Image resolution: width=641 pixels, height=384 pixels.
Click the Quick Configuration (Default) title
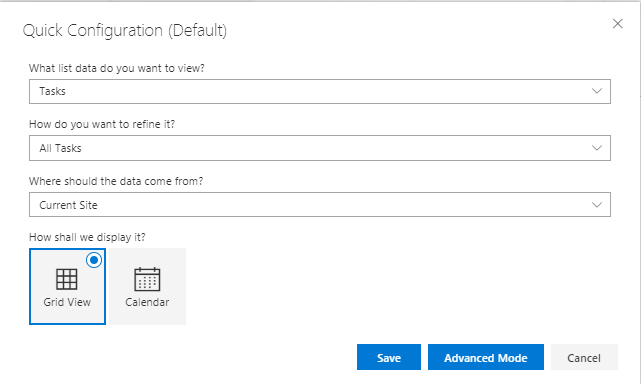point(125,31)
